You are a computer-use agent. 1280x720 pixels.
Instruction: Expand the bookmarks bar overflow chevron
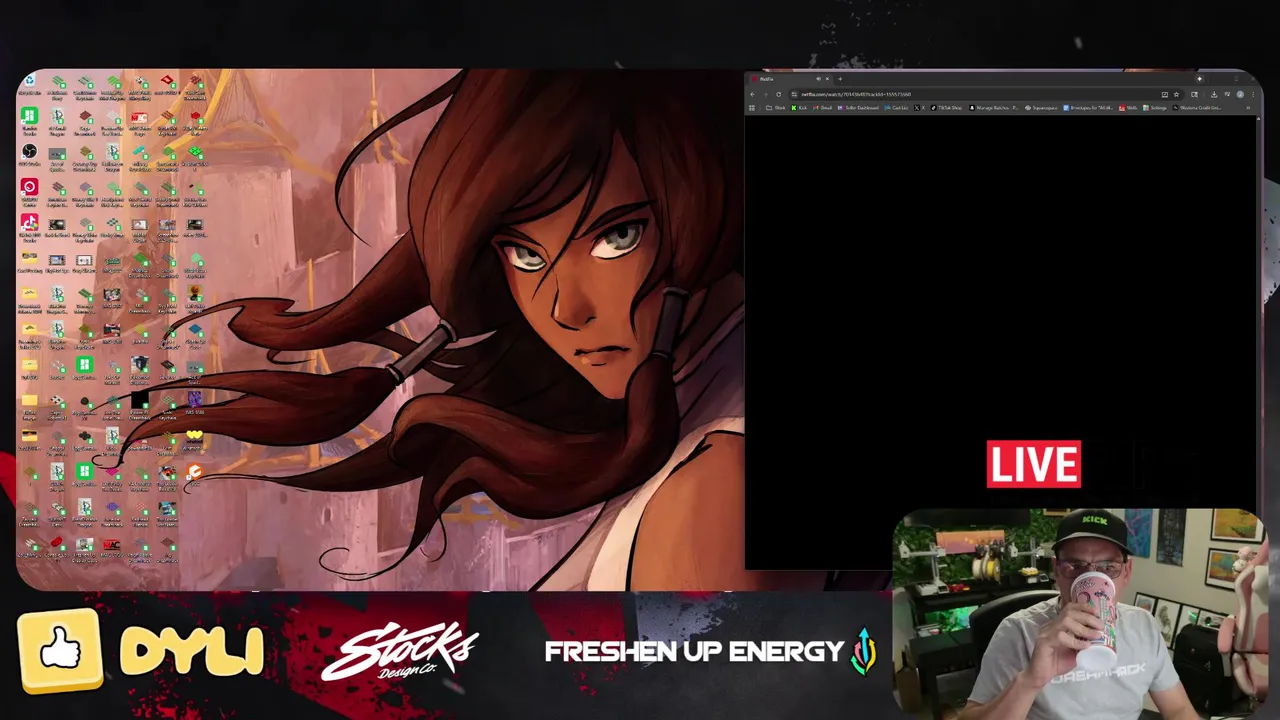[x=1248, y=108]
